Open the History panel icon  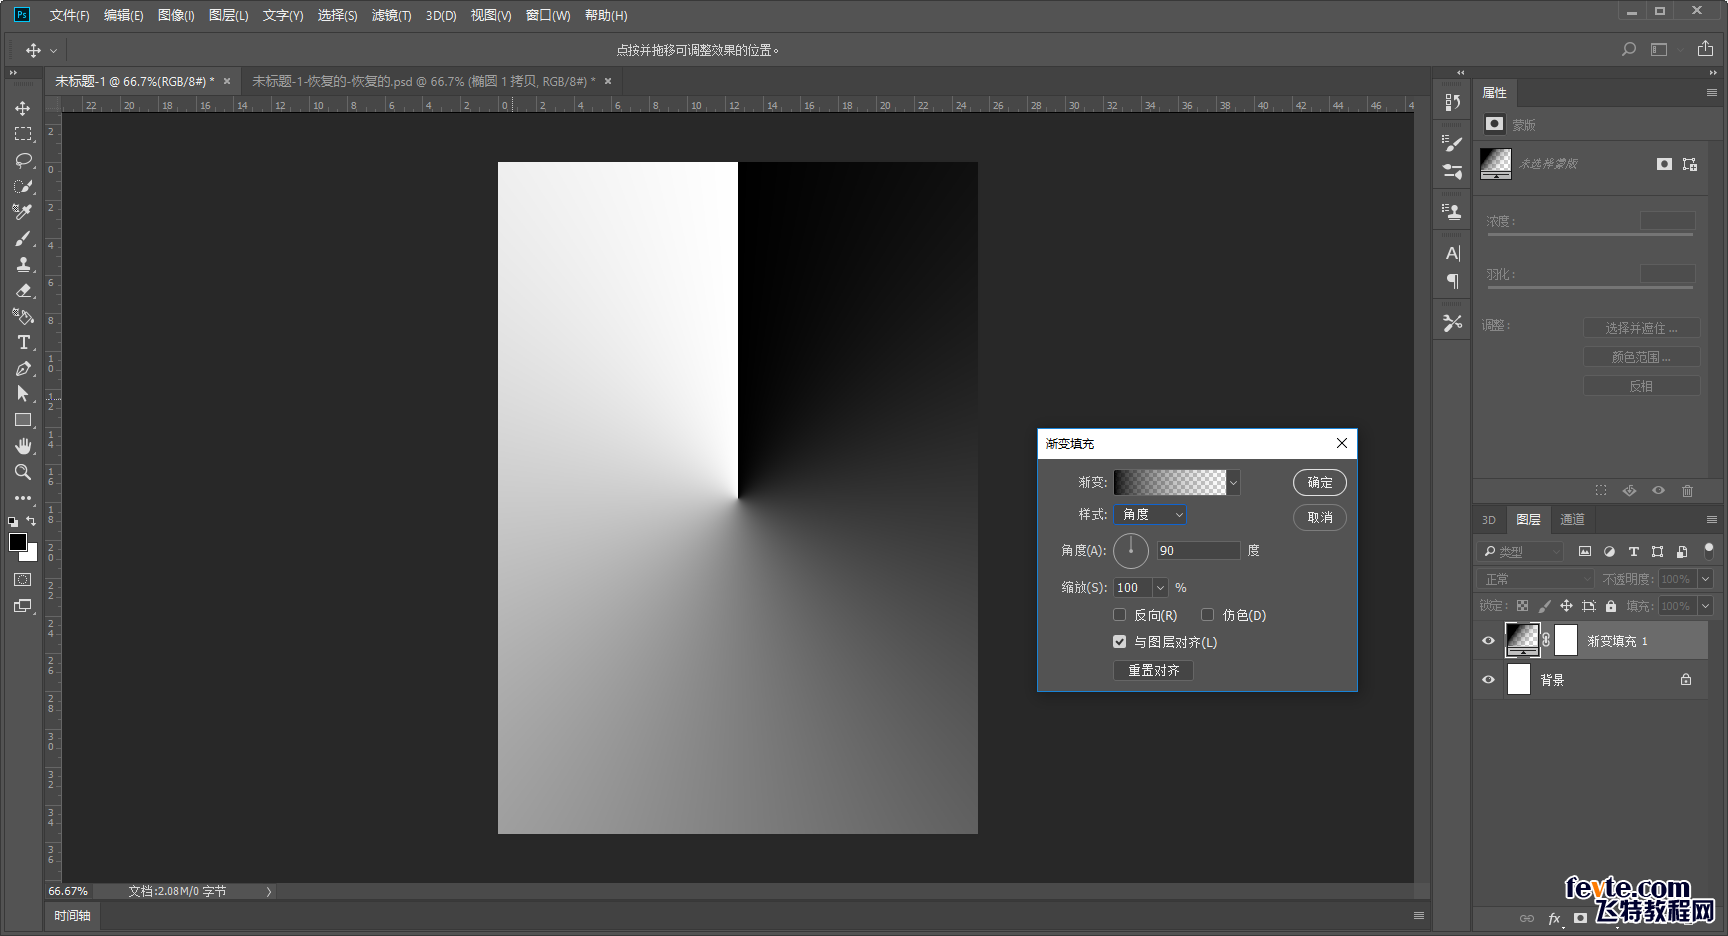click(1453, 102)
